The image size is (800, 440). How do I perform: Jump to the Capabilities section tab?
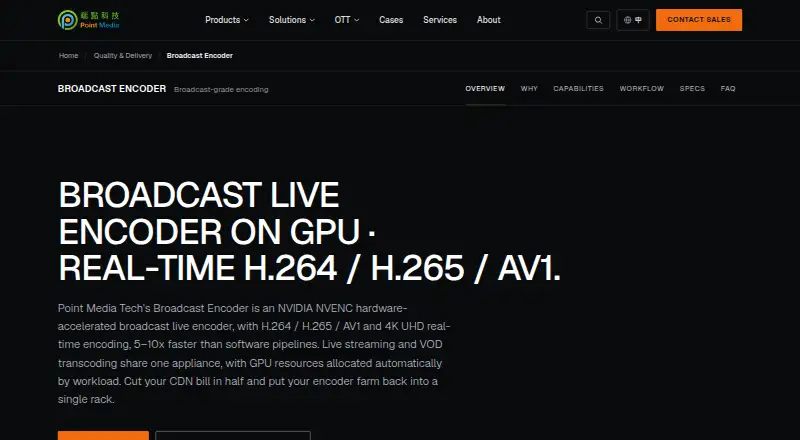(579, 88)
